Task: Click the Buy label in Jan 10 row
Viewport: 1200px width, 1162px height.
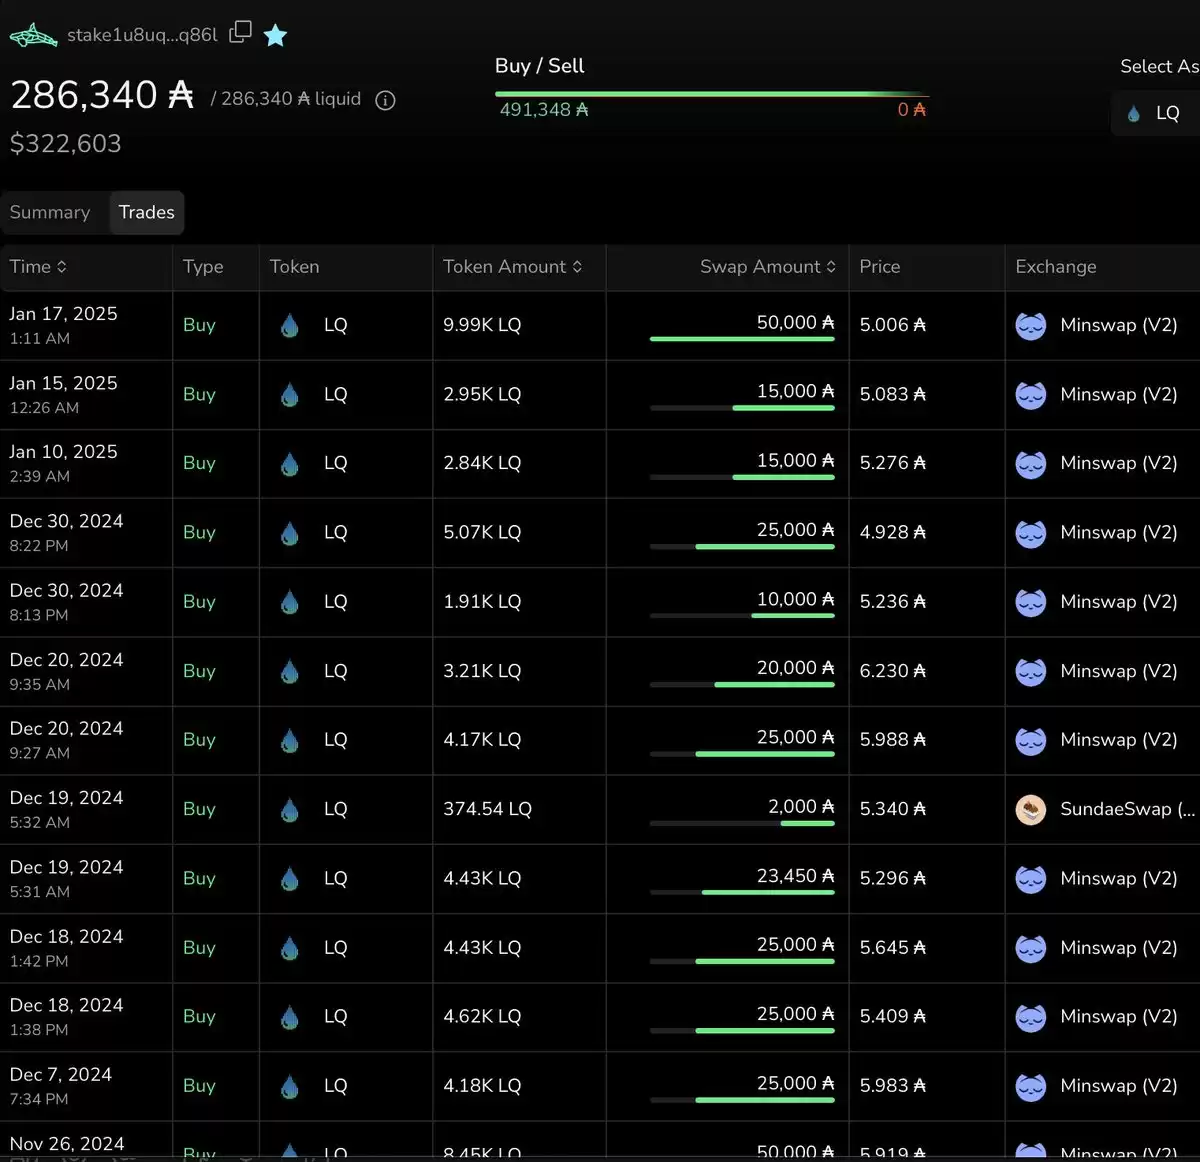Action: [199, 463]
